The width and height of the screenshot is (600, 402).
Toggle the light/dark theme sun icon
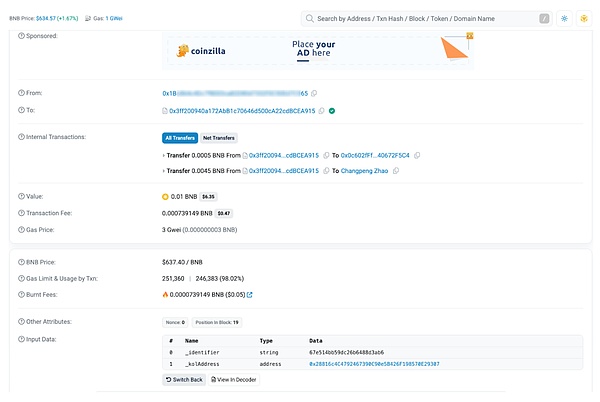coord(563,18)
